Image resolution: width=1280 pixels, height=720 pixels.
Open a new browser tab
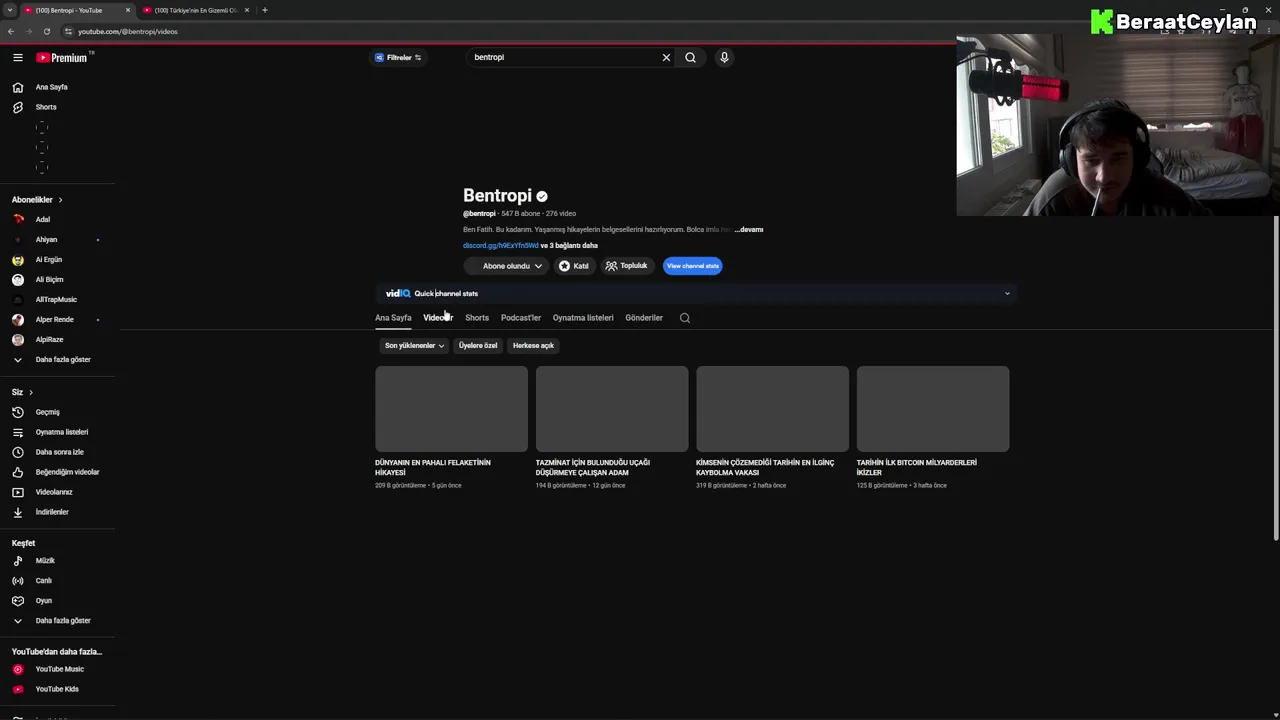pyautogui.click(x=265, y=10)
